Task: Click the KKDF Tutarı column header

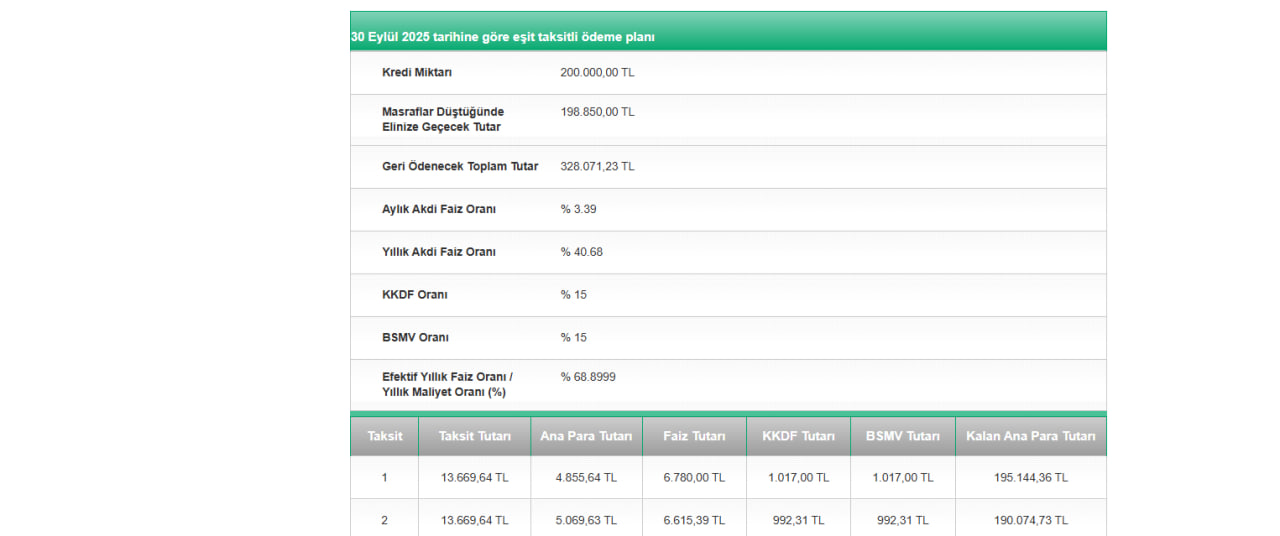Action: coord(798,436)
